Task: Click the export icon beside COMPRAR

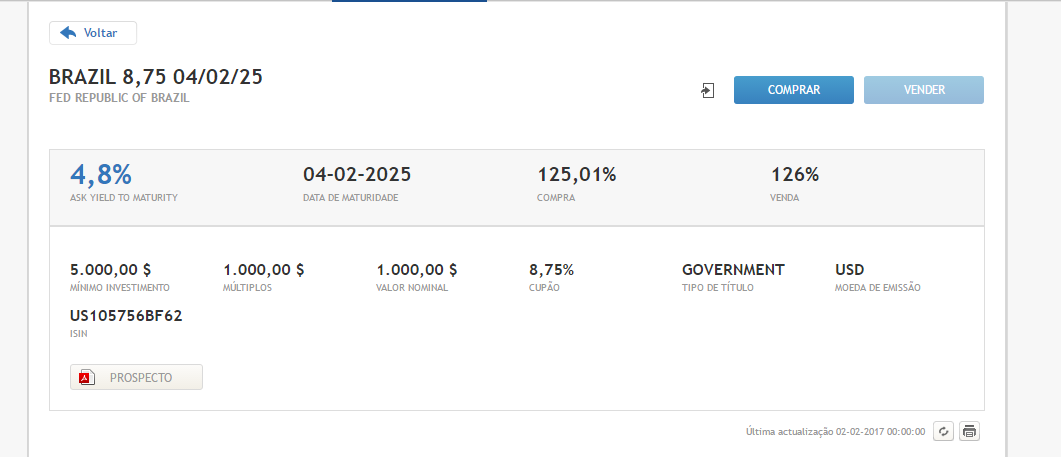Action: (708, 91)
